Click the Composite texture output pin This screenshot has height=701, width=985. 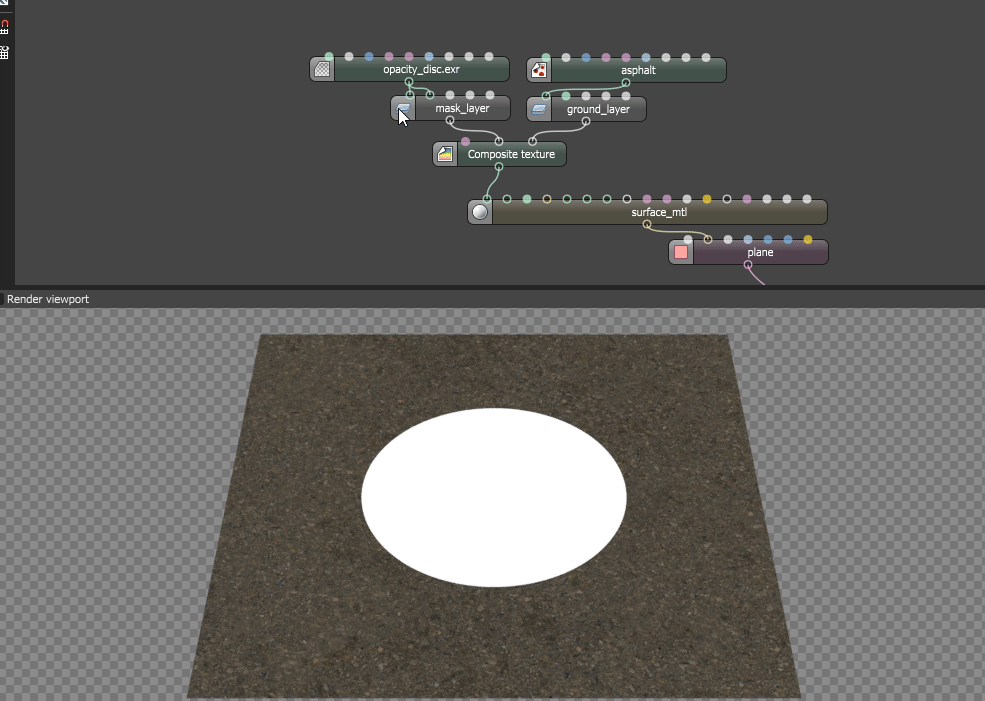[499, 166]
